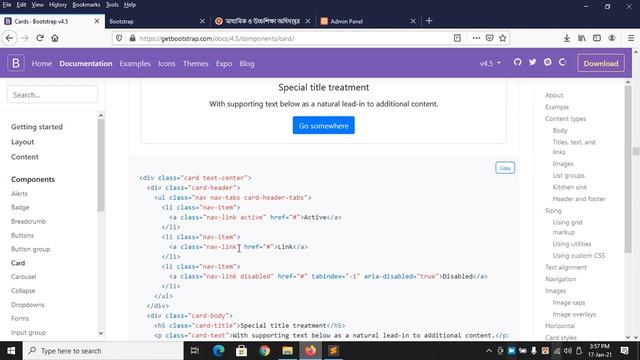Open tracking protection shield icon

(119, 38)
